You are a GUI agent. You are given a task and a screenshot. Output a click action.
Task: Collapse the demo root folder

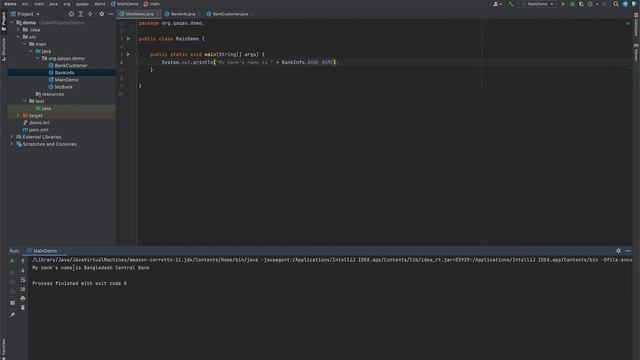click(12, 23)
